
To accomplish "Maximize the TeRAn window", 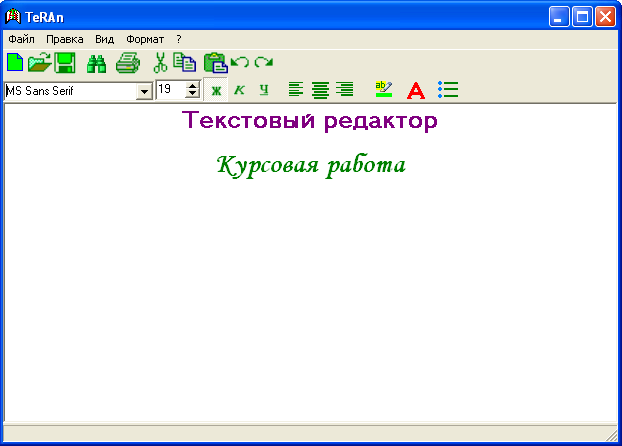I will [x=582, y=17].
